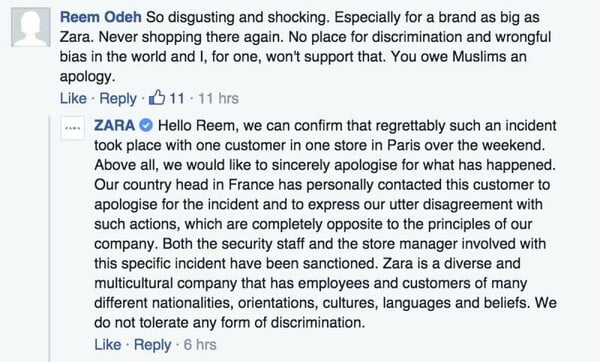Click 'discrimination.' ending ZARA's reply

(x=318, y=323)
